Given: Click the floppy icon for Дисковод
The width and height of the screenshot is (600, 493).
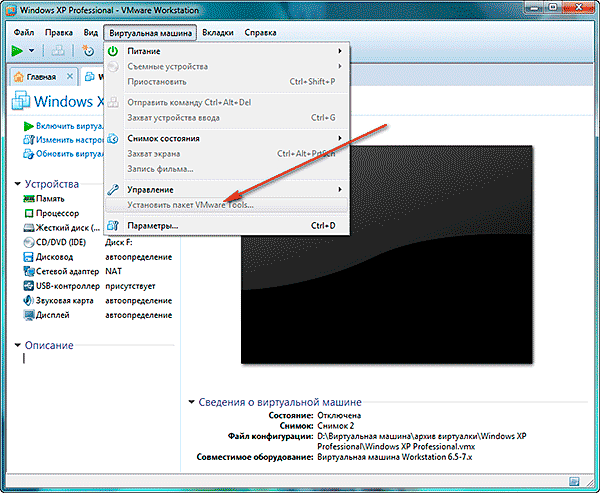Looking at the screenshot, I should [29, 257].
